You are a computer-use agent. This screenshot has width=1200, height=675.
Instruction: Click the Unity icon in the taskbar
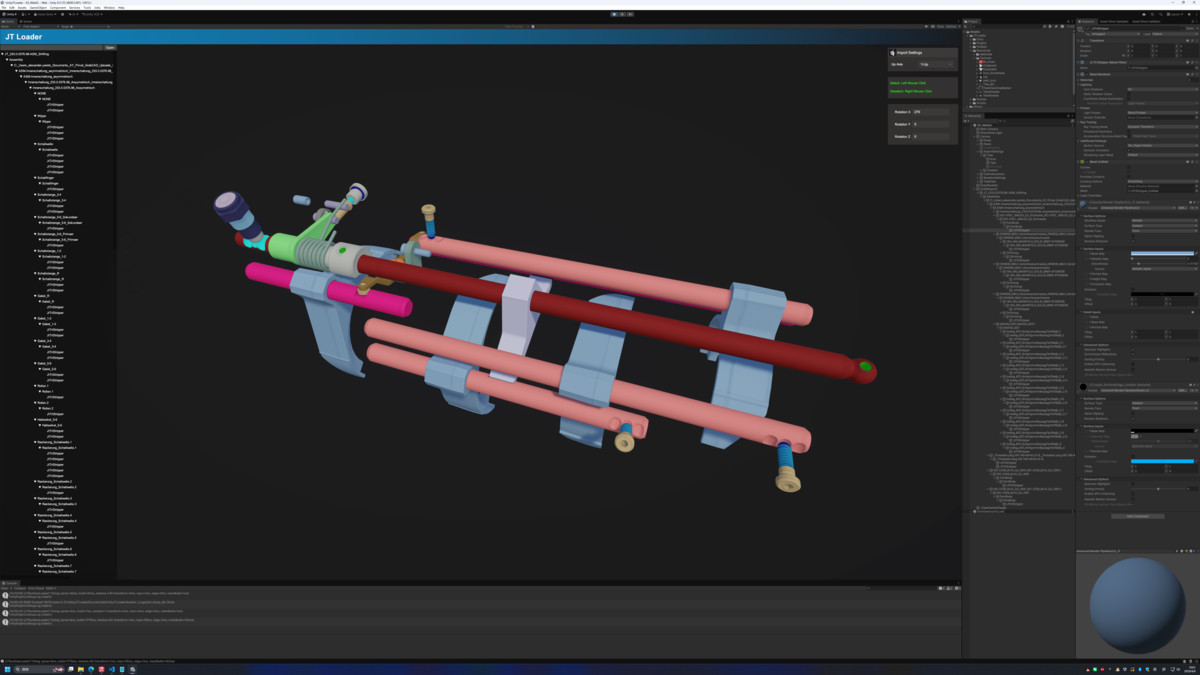pos(133,669)
